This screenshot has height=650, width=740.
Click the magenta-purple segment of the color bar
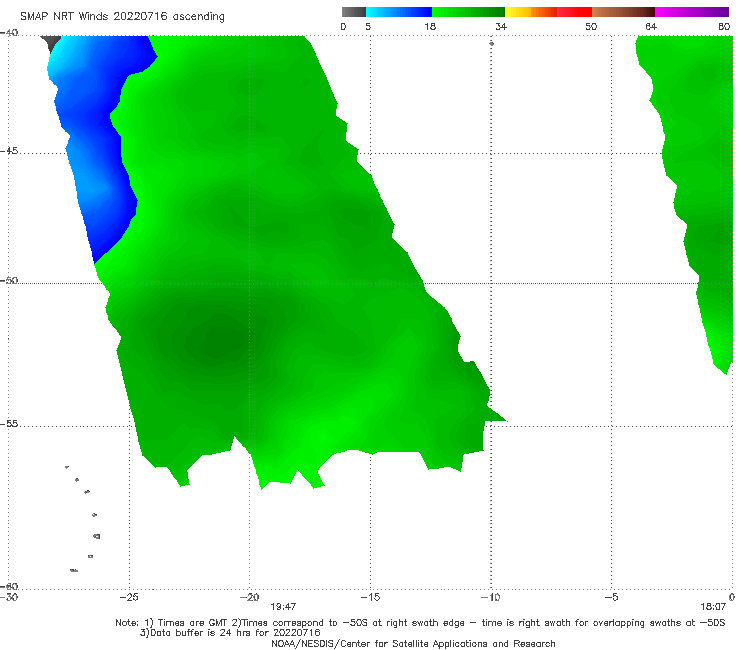pyautogui.click(x=692, y=12)
